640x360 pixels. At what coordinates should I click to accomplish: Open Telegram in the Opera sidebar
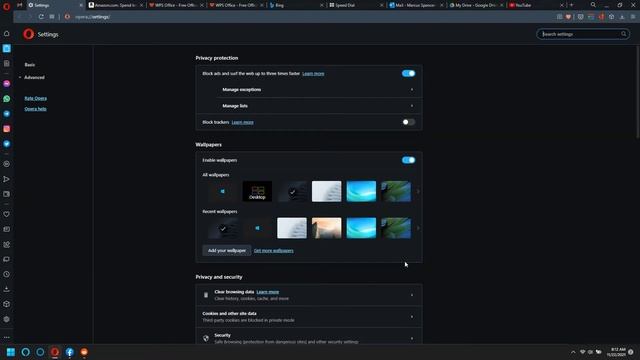pyautogui.click(x=7, y=114)
